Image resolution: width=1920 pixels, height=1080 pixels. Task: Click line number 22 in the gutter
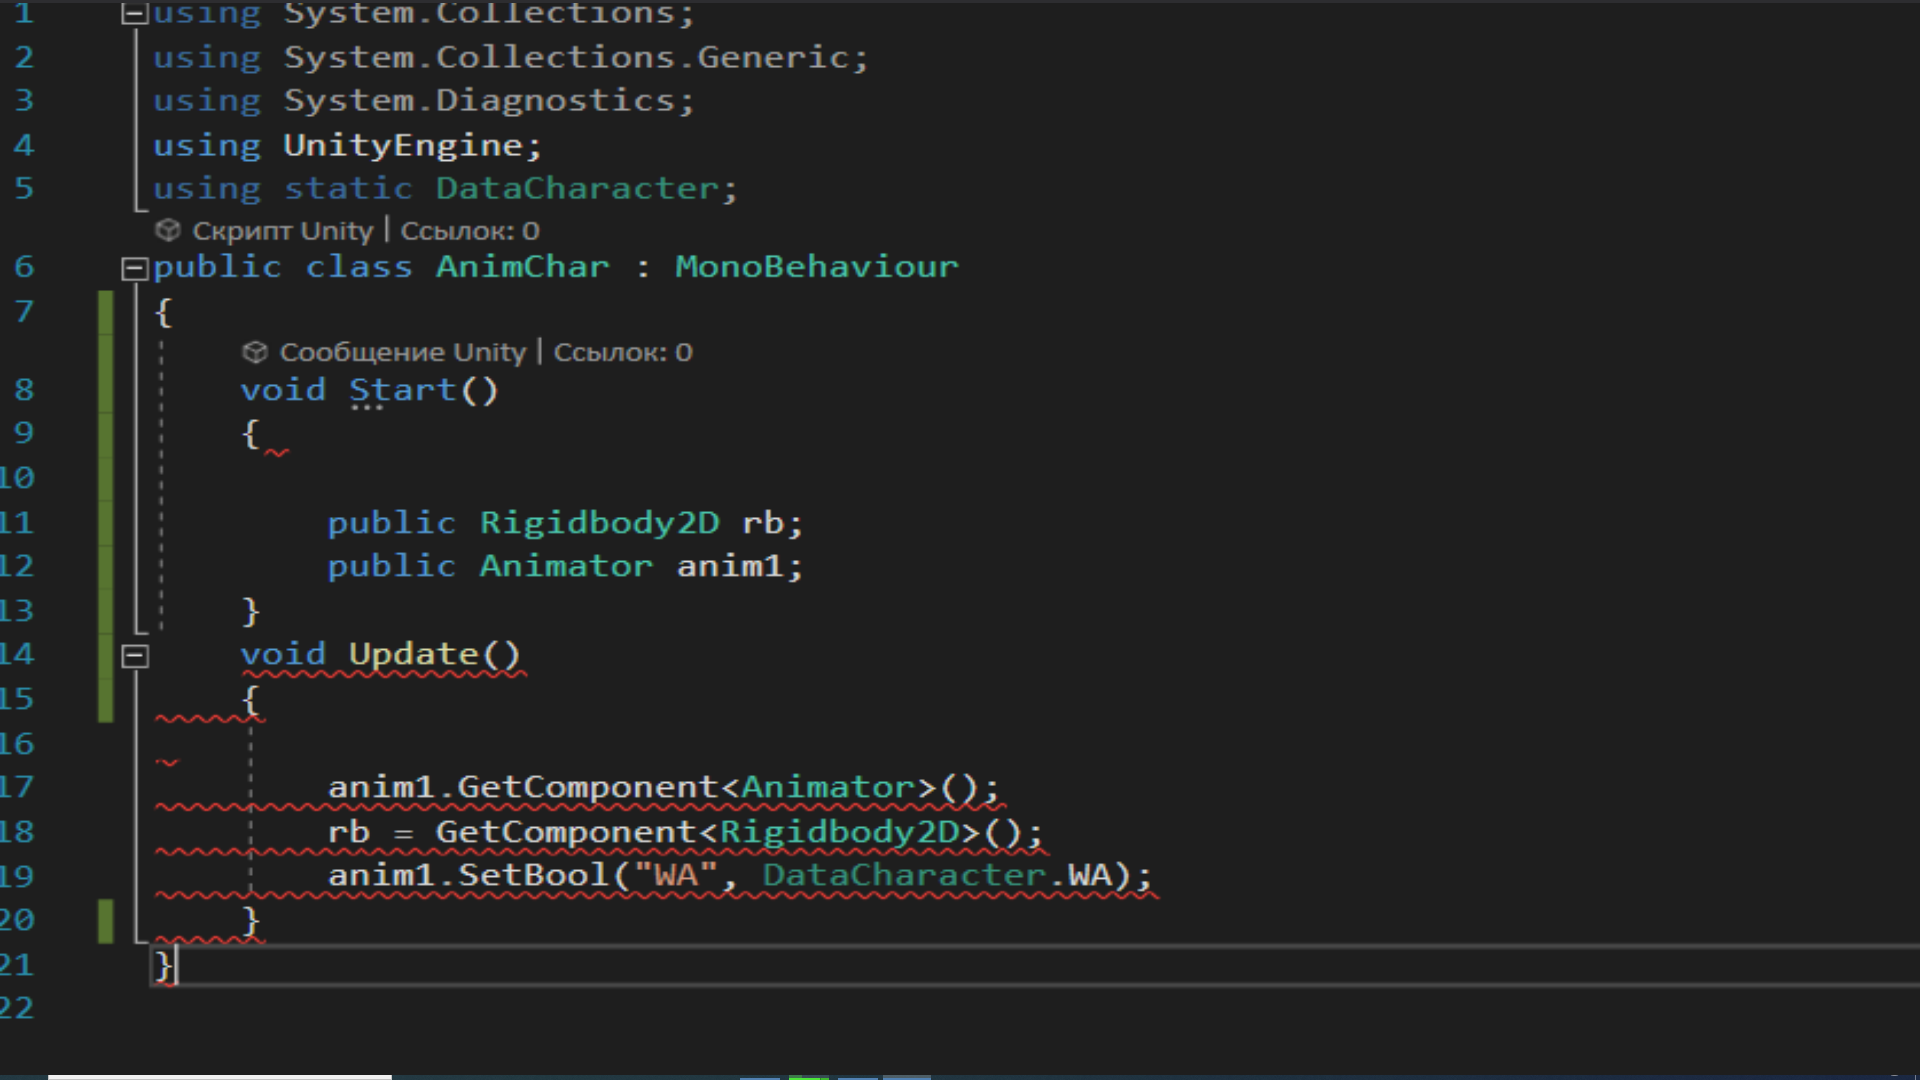pyautogui.click(x=17, y=1008)
